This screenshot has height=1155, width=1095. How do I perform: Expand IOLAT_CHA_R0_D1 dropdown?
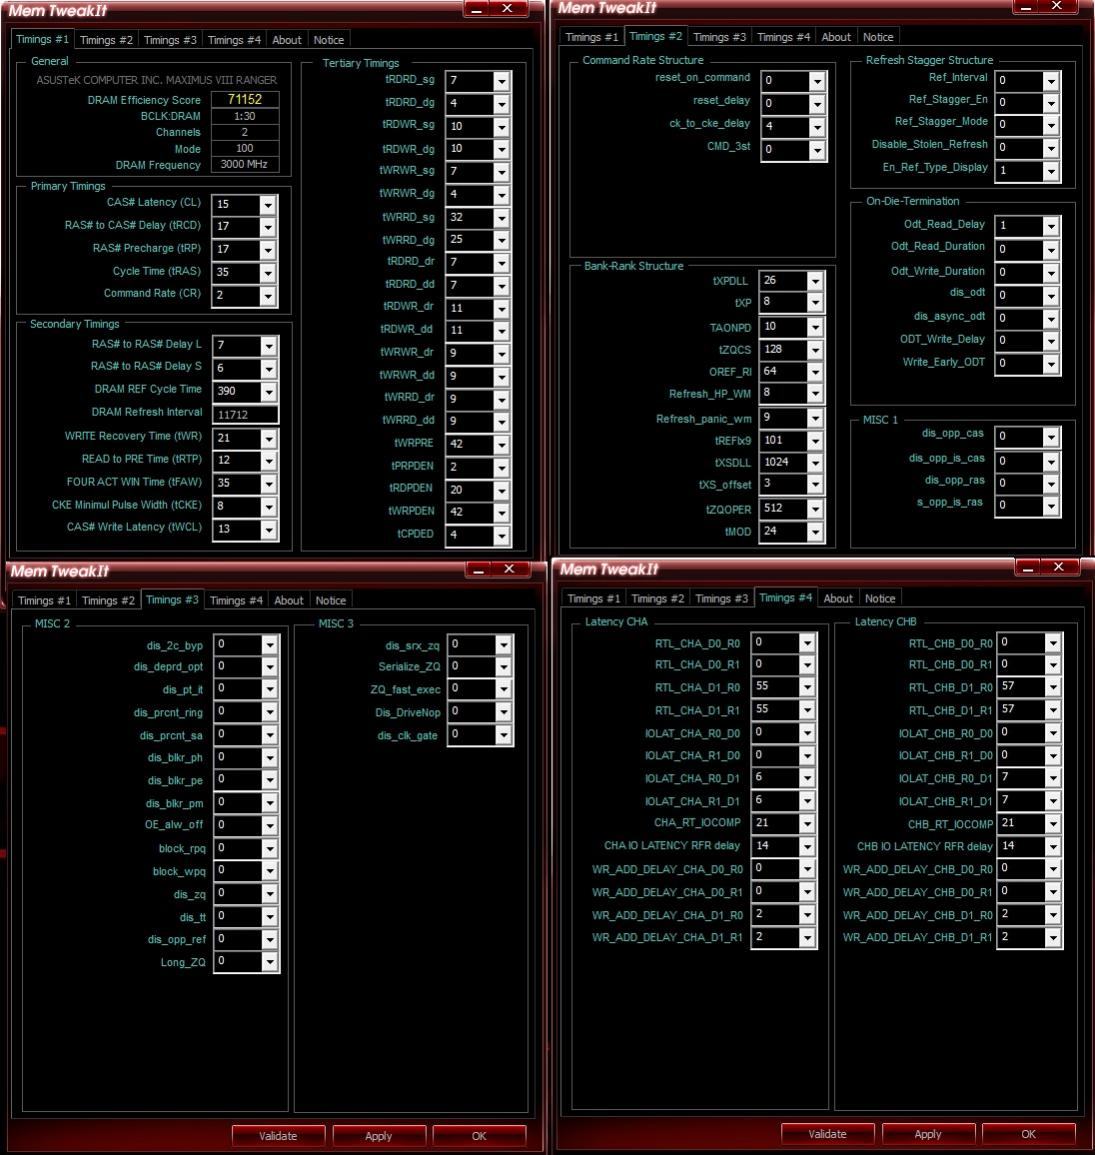[808, 778]
